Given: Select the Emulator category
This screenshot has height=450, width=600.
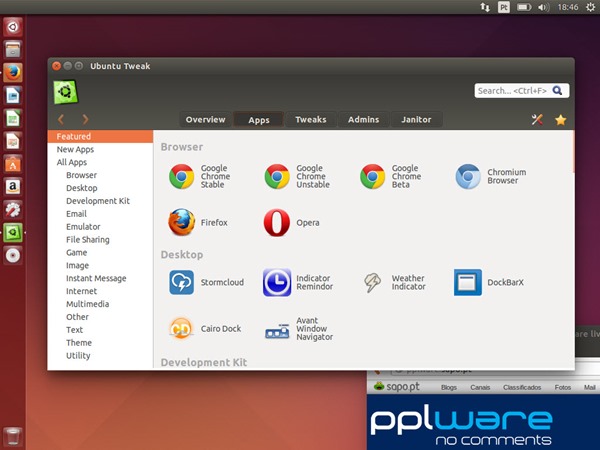Looking at the screenshot, I should [100, 227].
